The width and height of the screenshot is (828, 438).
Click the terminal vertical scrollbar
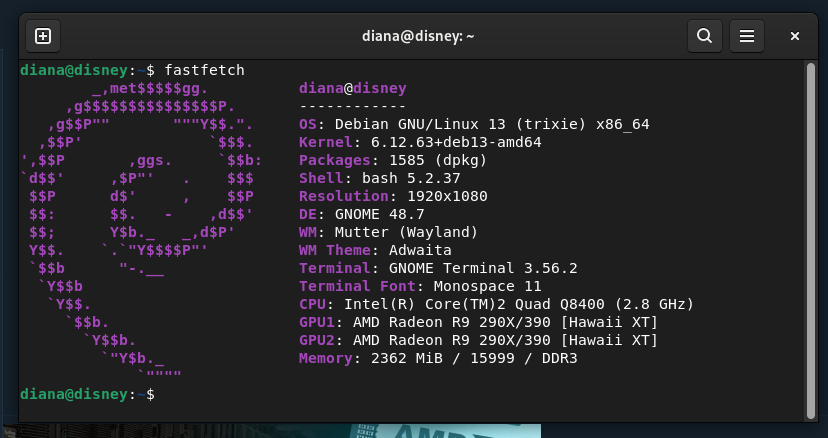click(811, 240)
